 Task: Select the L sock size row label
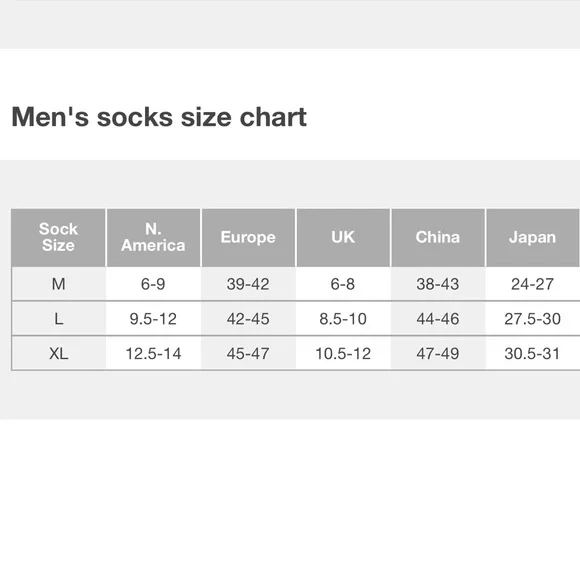tap(58, 319)
